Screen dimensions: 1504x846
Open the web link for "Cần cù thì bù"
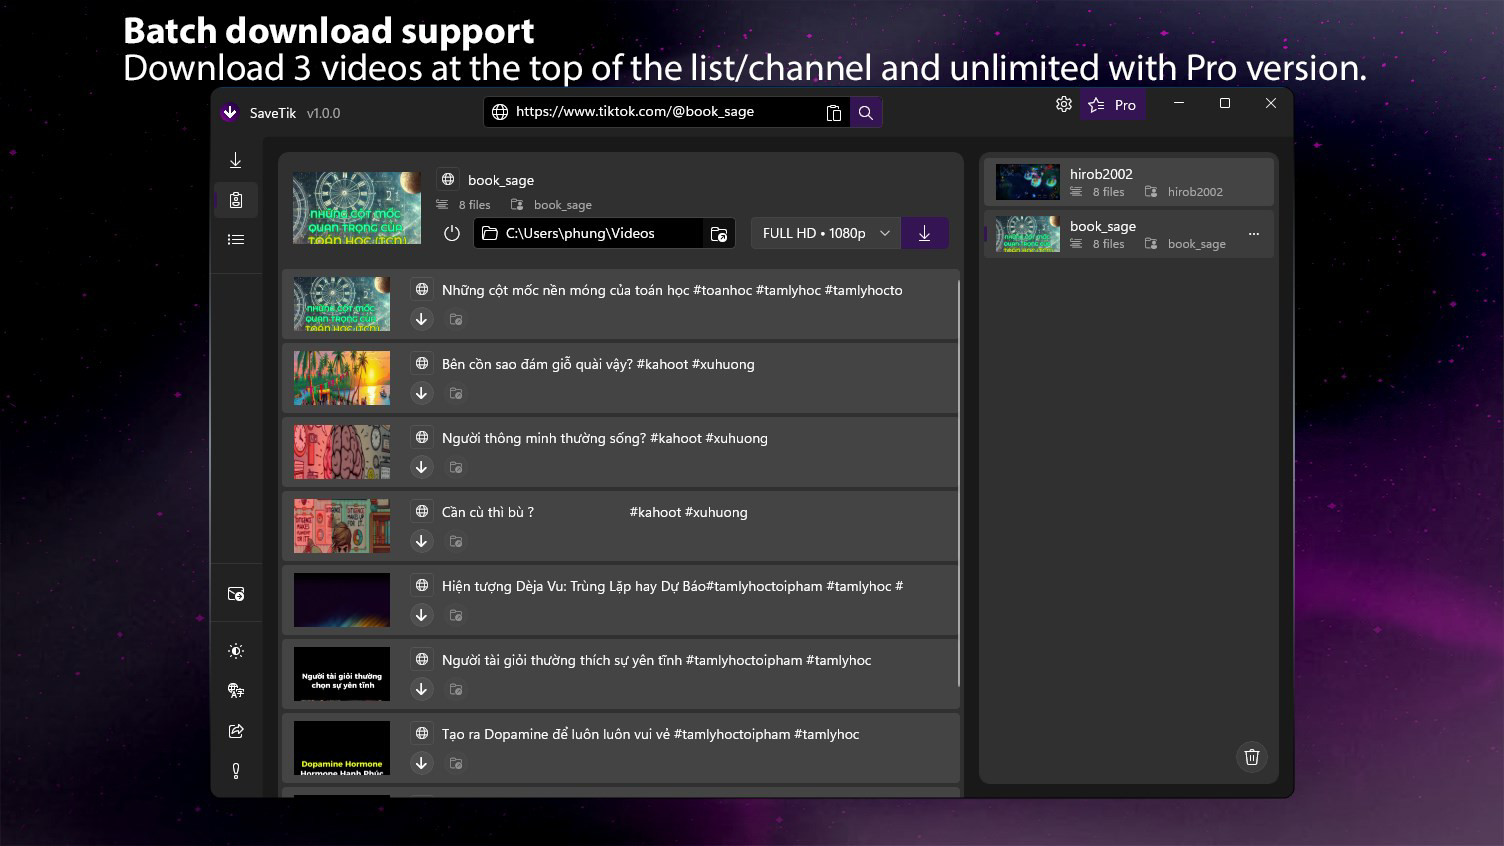422,511
